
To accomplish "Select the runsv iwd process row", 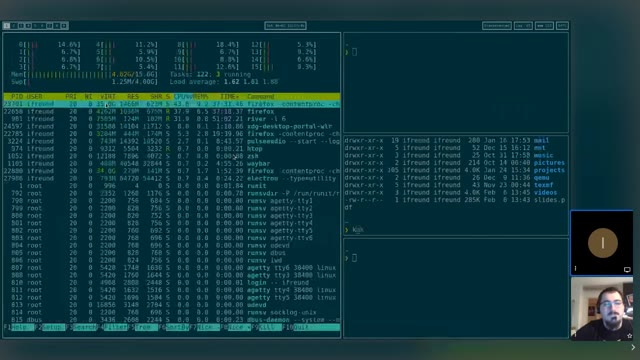I will pos(171,260).
